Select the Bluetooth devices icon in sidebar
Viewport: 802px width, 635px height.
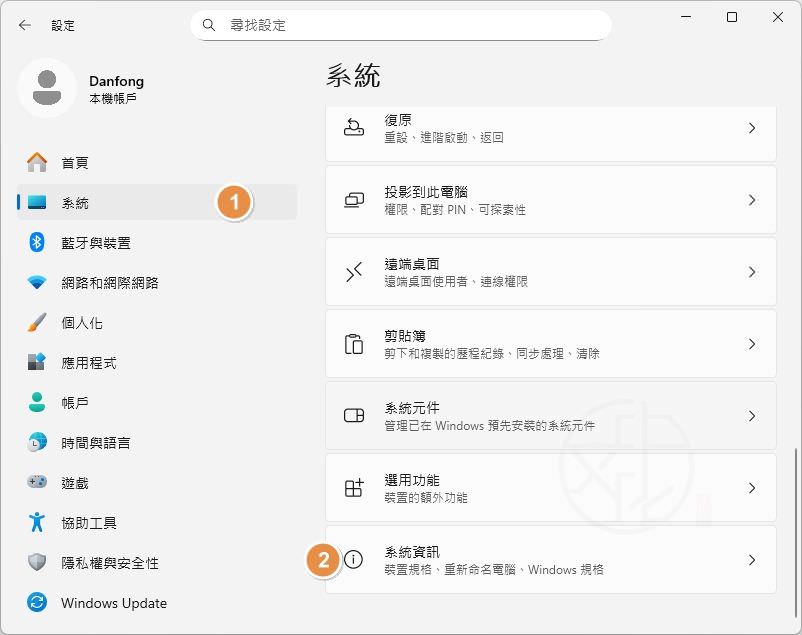(26, 242)
